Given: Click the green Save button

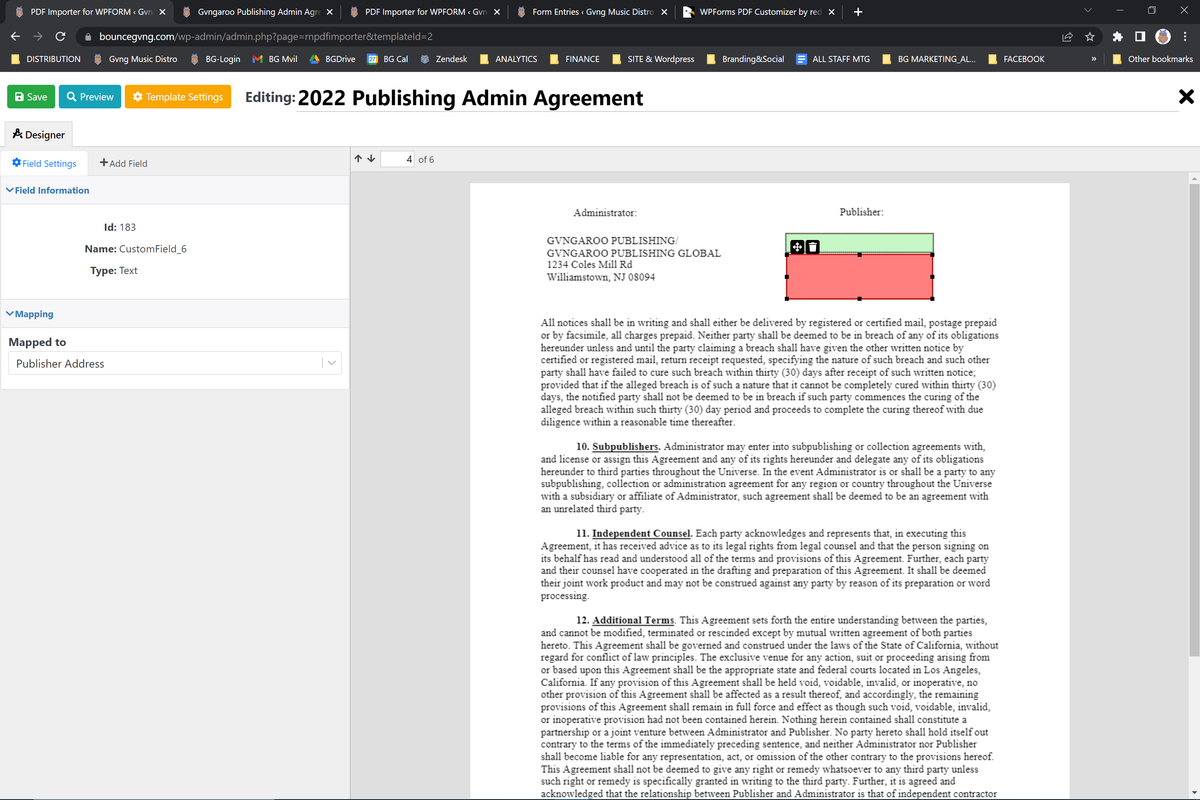Looking at the screenshot, I should tap(31, 97).
